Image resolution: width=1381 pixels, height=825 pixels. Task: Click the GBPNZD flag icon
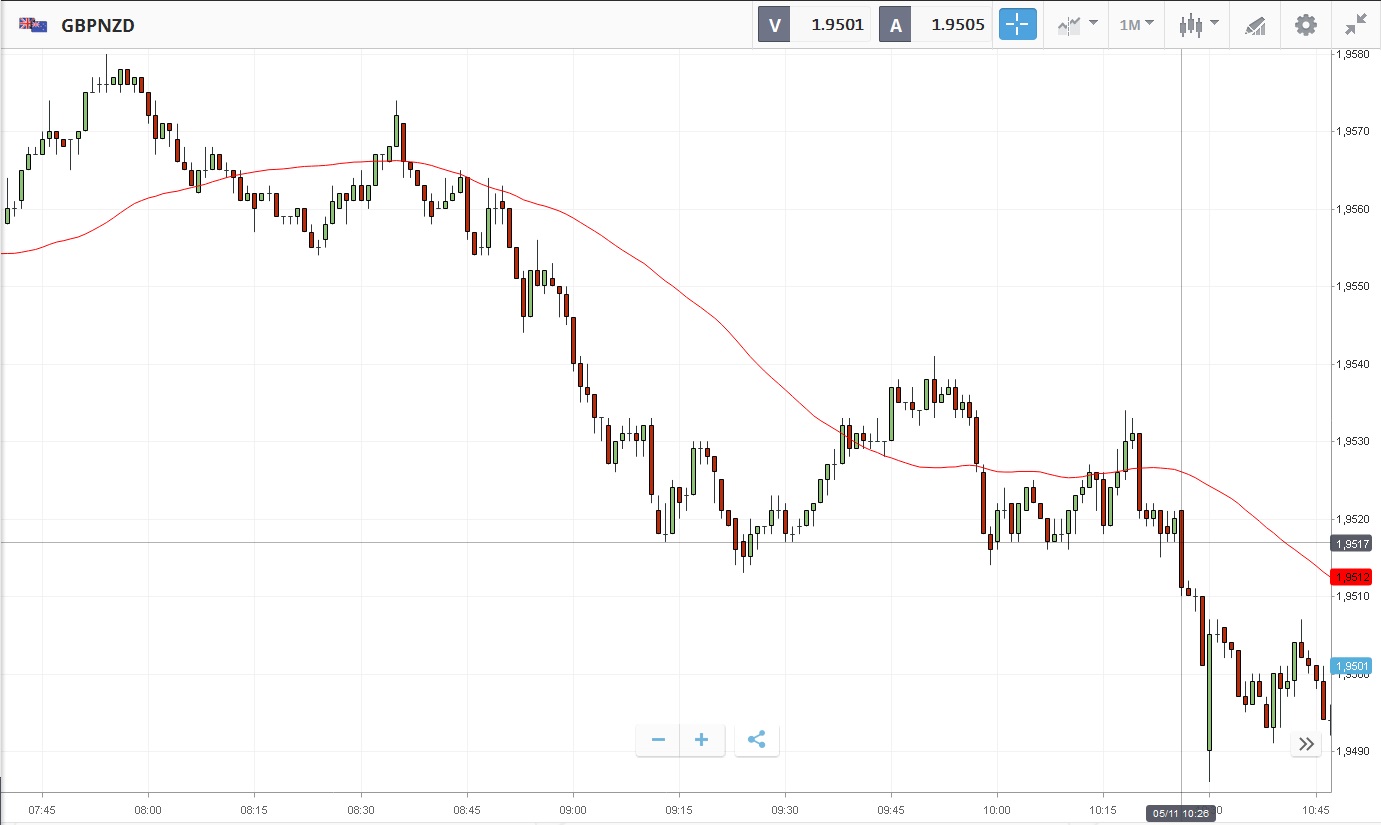pyautogui.click(x=33, y=25)
